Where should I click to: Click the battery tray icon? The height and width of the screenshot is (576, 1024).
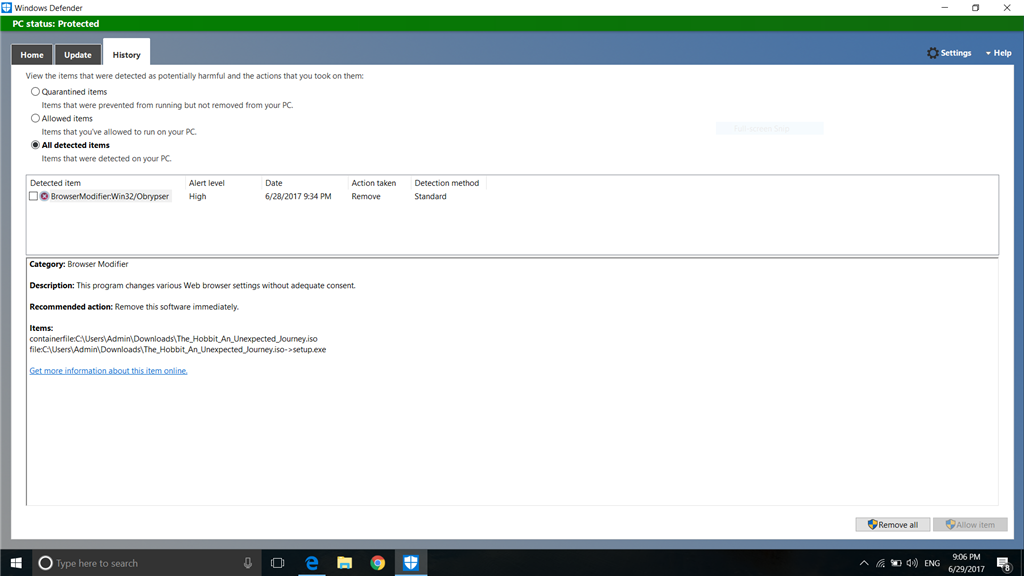[896, 563]
